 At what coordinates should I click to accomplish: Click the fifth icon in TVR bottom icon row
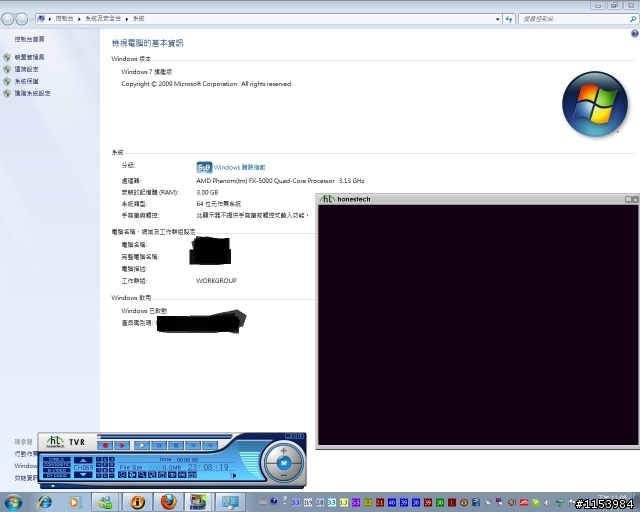point(162,475)
